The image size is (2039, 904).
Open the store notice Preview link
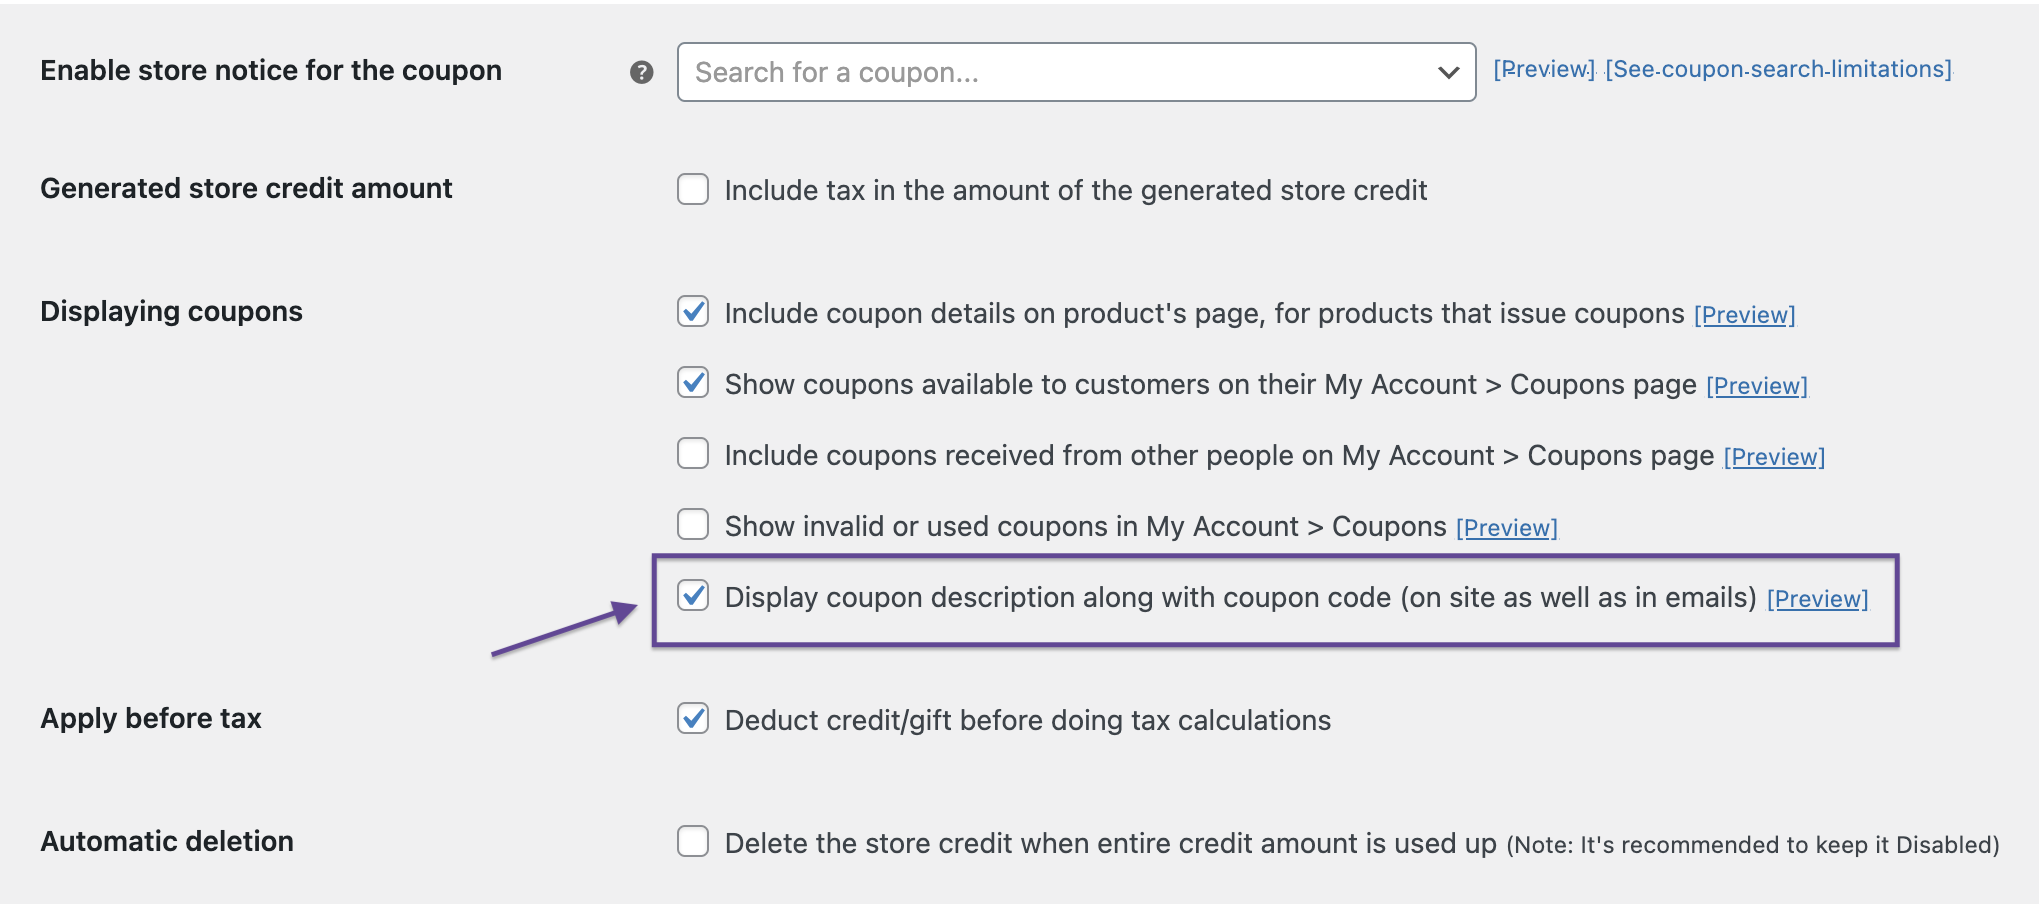[x=1544, y=69]
